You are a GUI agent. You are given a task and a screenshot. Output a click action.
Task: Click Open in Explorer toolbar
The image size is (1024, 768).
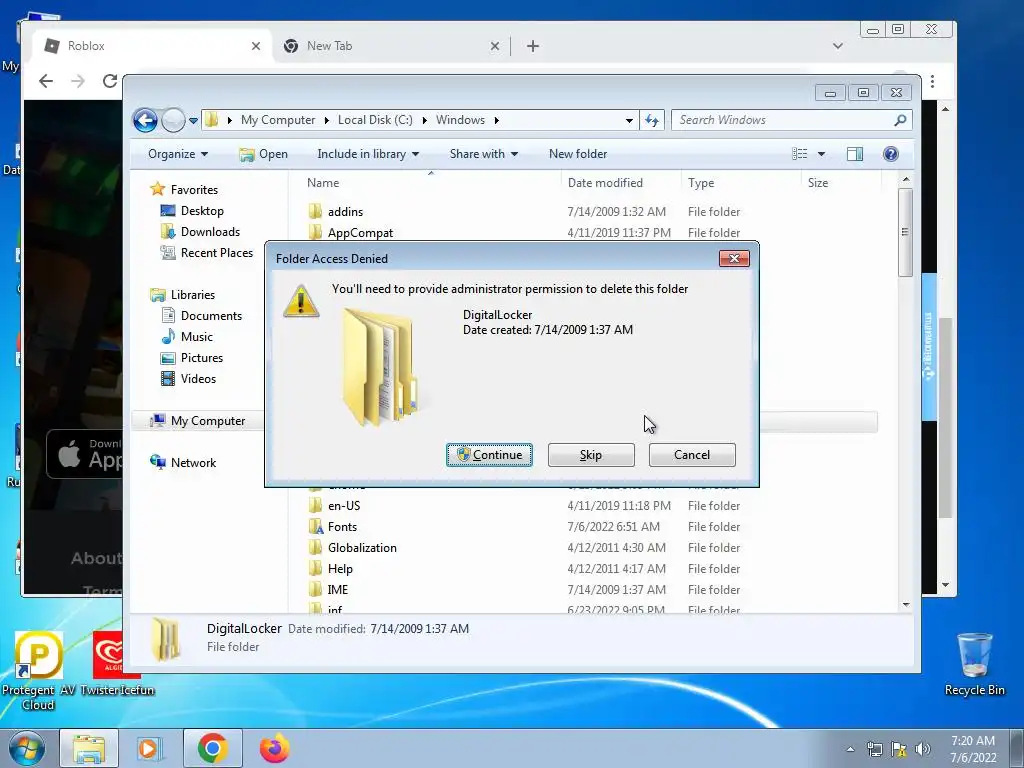(263, 154)
